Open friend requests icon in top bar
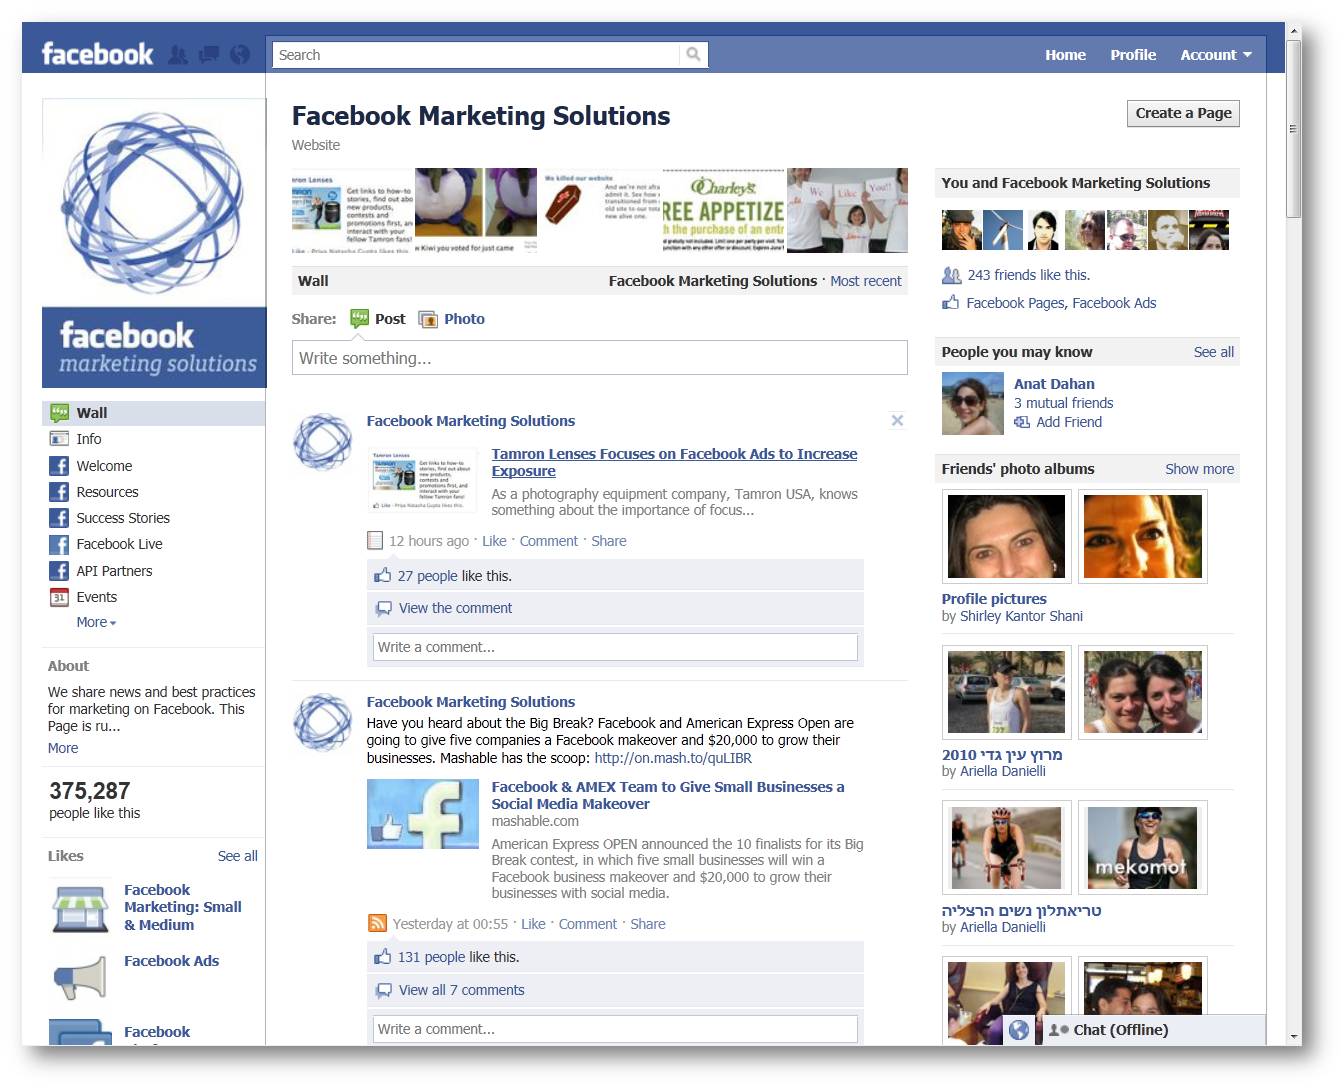This screenshot has height=1088, width=1344. [178, 55]
